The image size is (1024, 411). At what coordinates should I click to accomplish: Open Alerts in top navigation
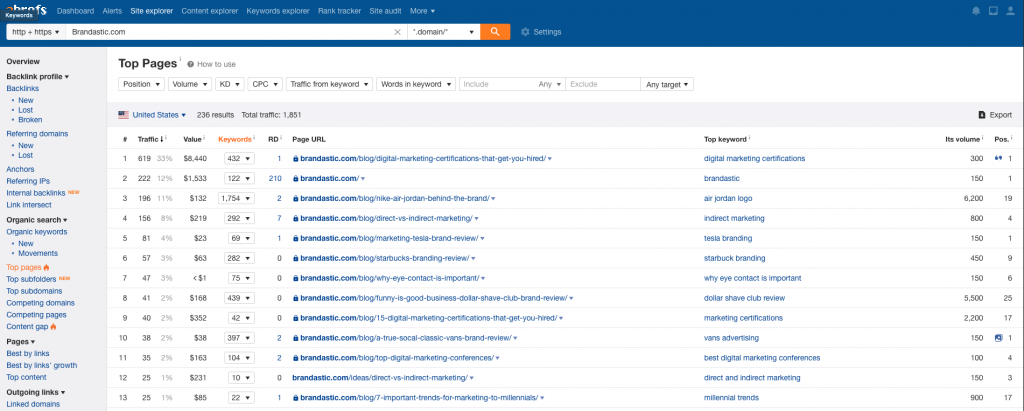pyautogui.click(x=112, y=10)
